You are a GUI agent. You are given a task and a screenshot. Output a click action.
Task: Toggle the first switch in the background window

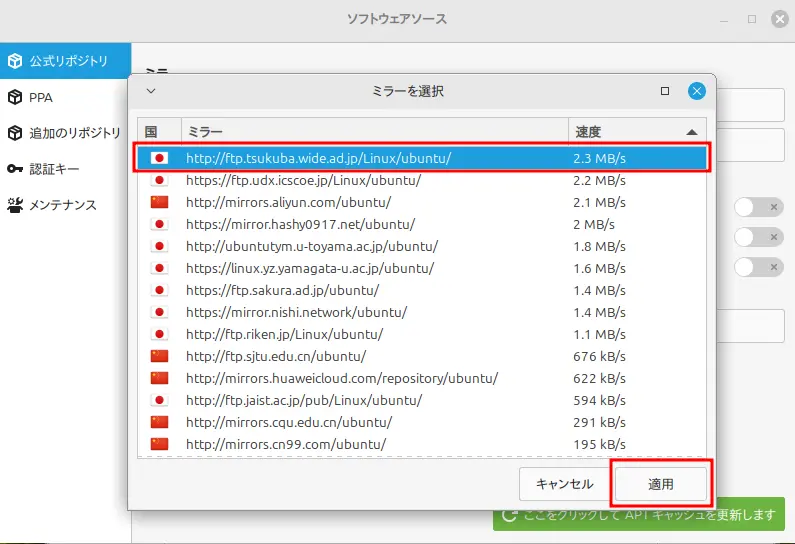click(x=758, y=207)
